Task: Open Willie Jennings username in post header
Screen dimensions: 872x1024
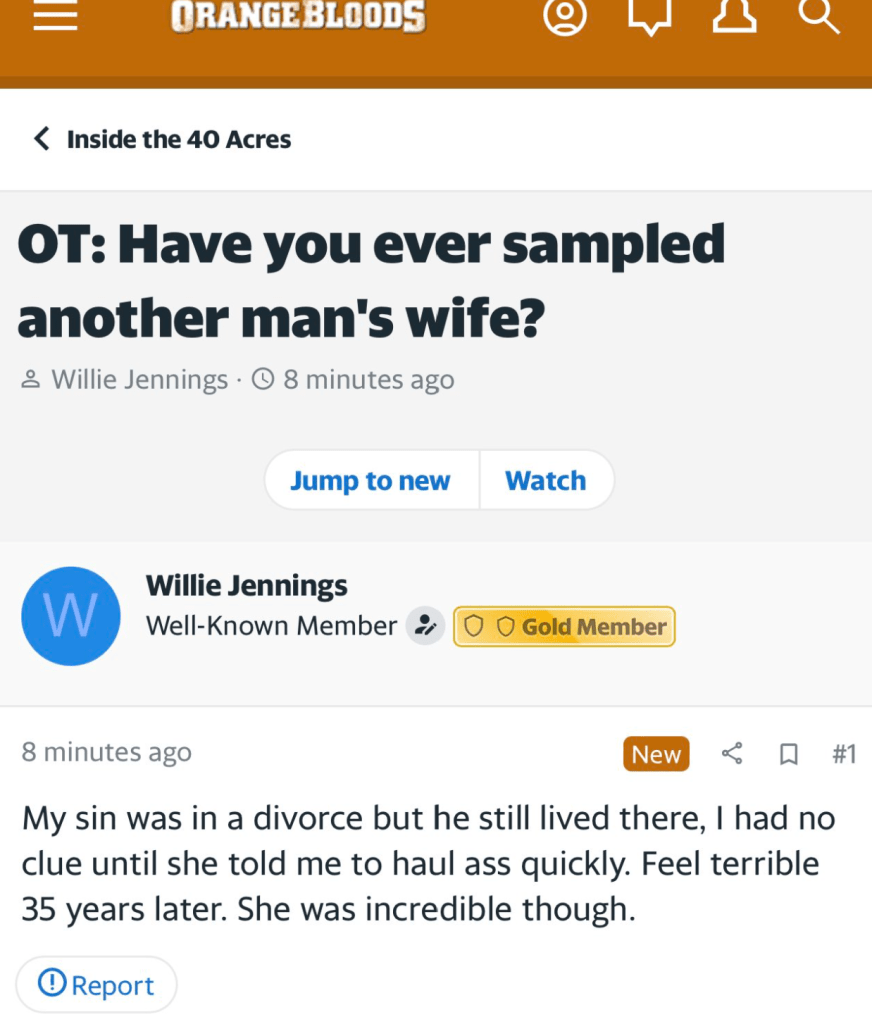Action: click(x=246, y=585)
